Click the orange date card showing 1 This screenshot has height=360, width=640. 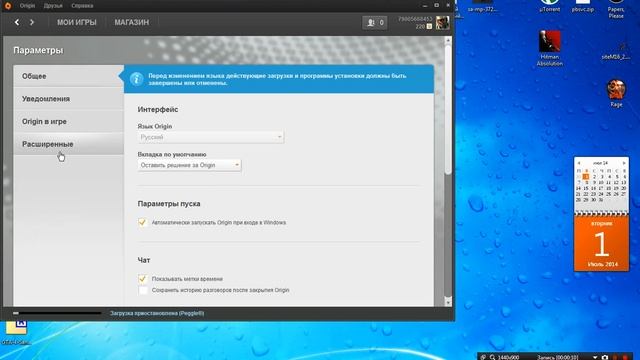pyautogui.click(x=601, y=244)
